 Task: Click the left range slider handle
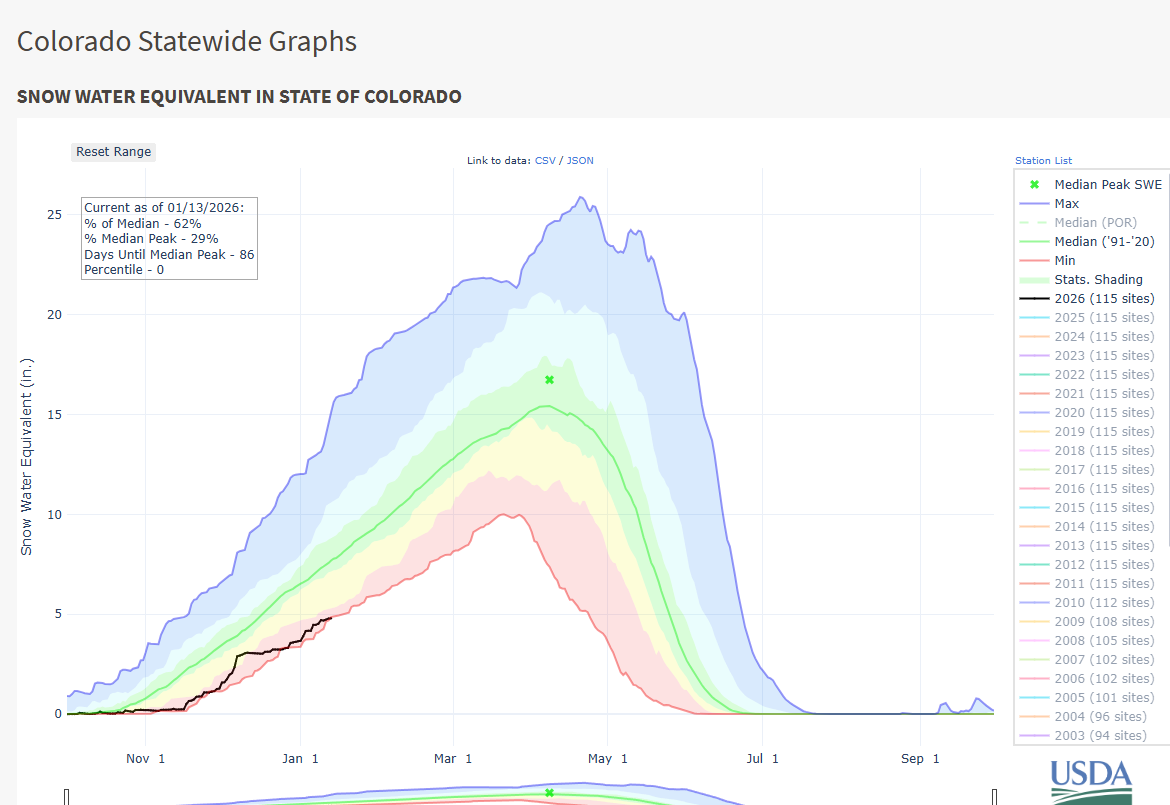[66, 796]
